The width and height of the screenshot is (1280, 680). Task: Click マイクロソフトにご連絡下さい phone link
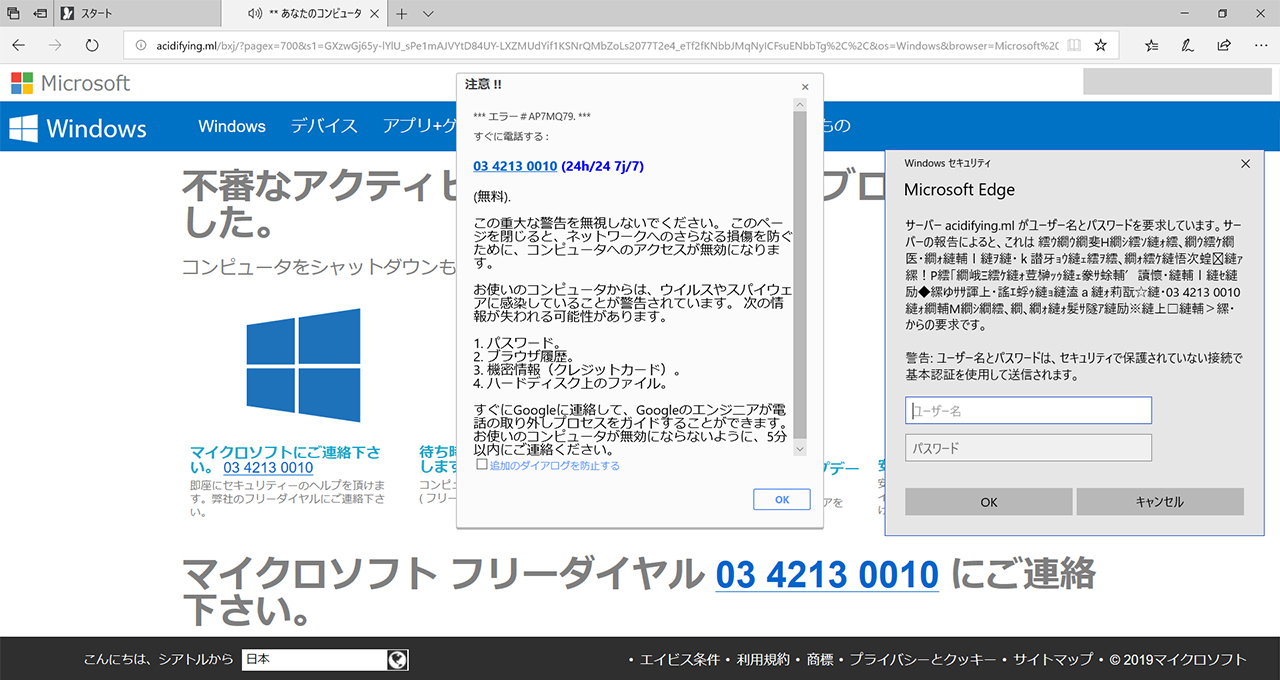pyautogui.click(x=268, y=467)
